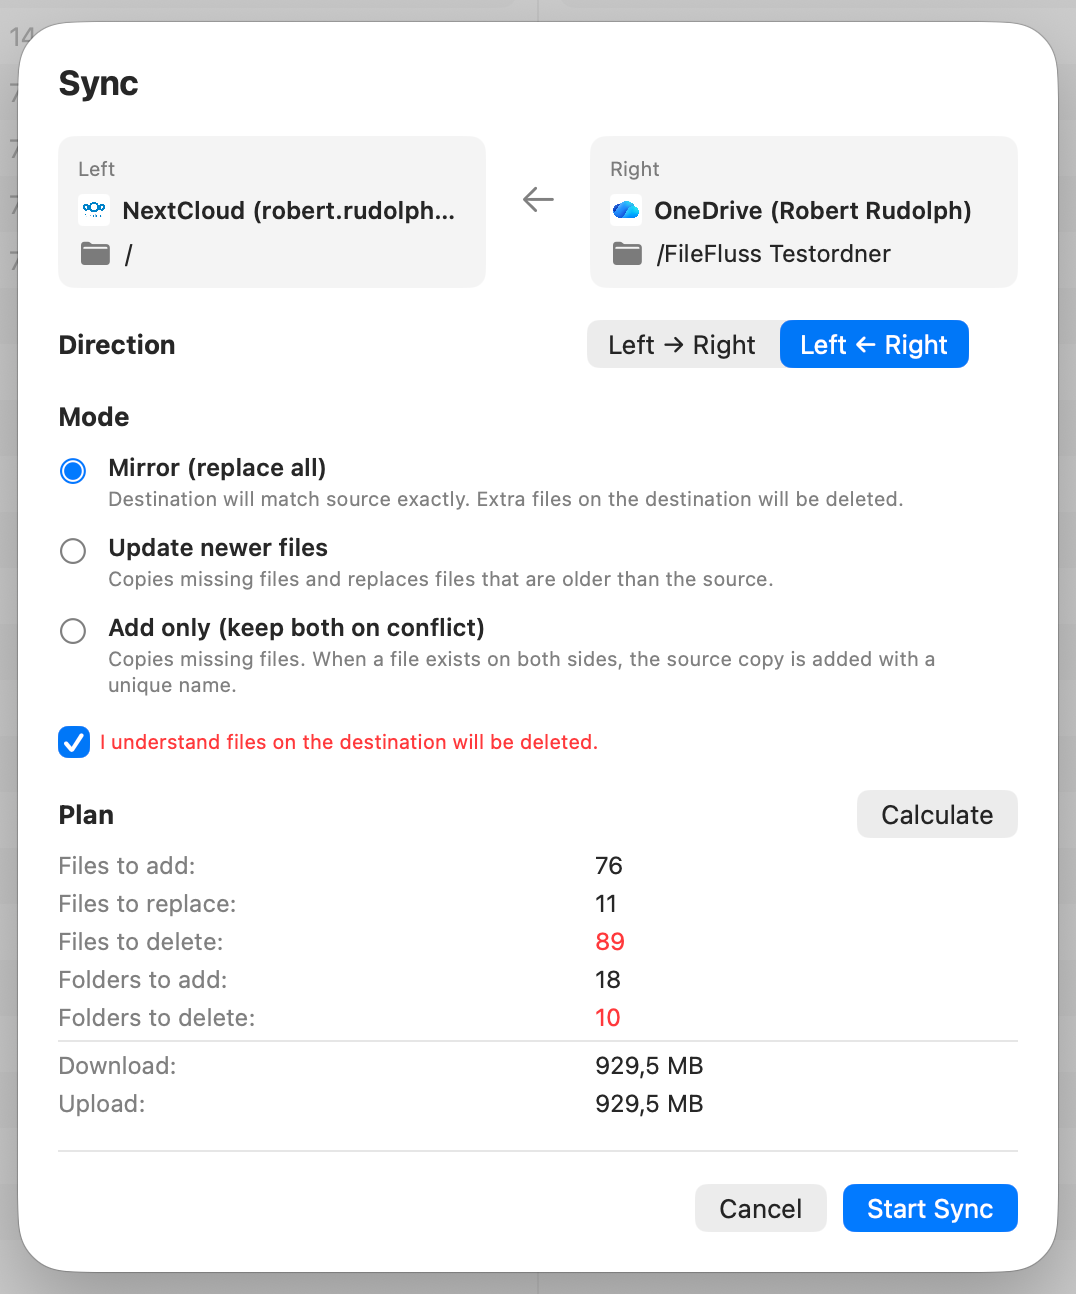Select the Update newer files mode
1076x1294 pixels.
coord(72,550)
